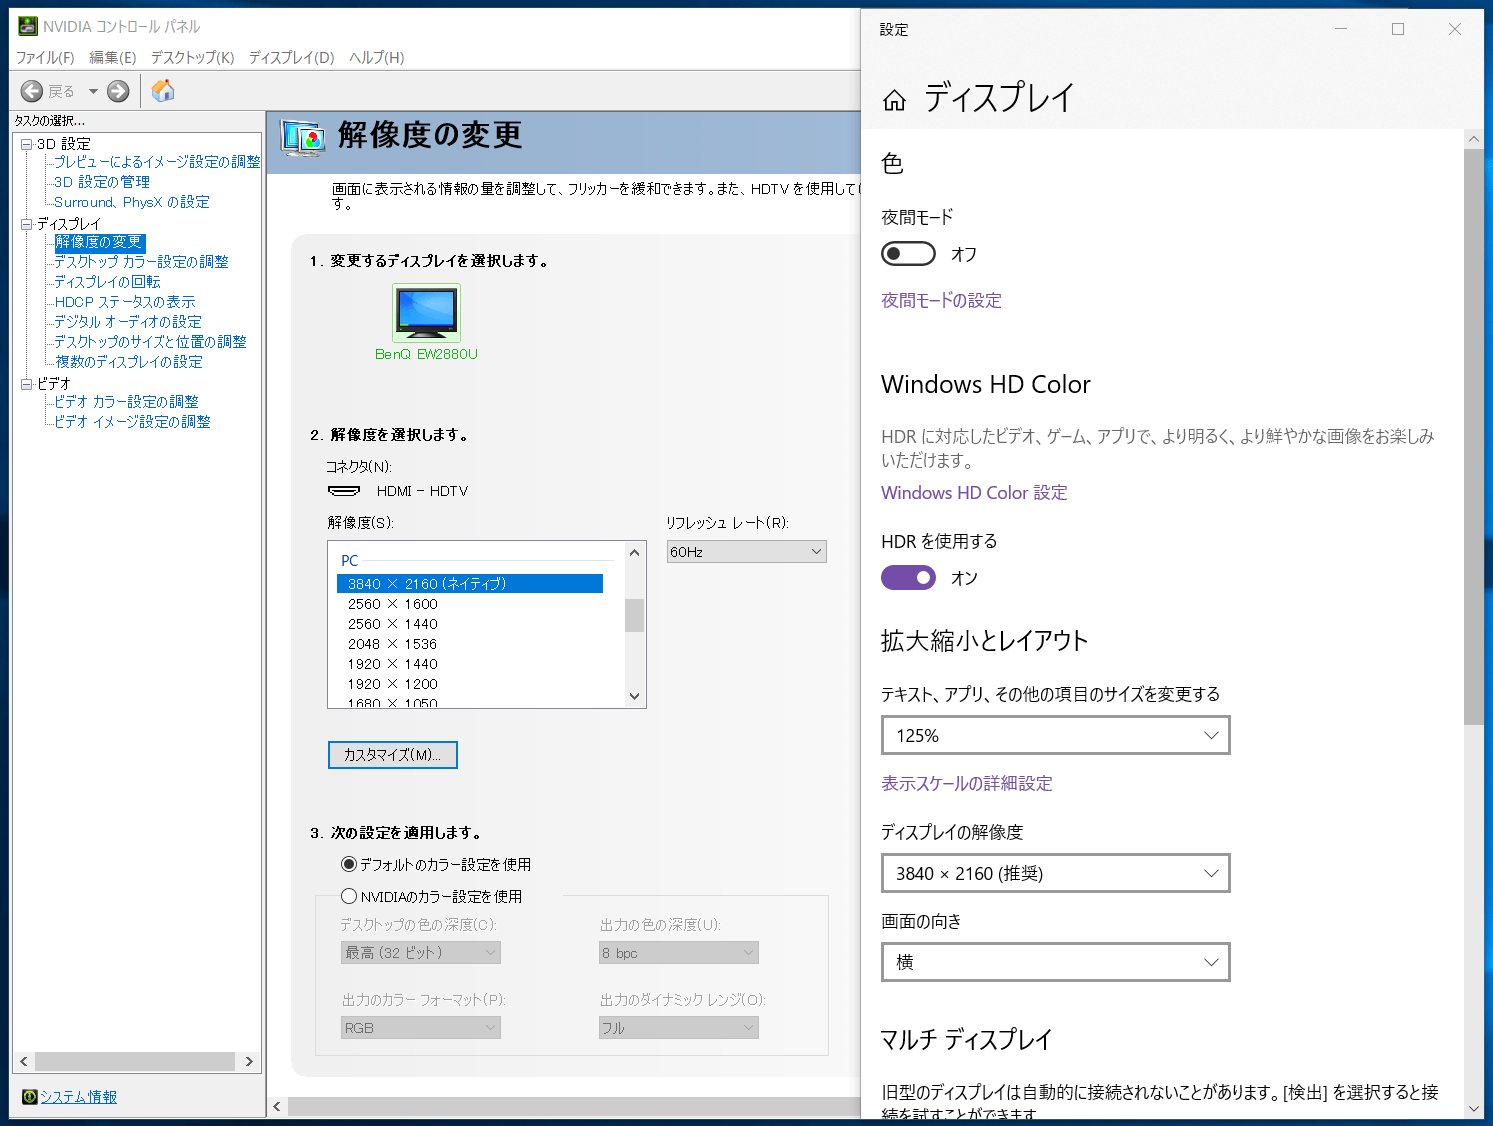Open the Home icon in NVIDIA toolbar
1493x1126 pixels.
(163, 91)
